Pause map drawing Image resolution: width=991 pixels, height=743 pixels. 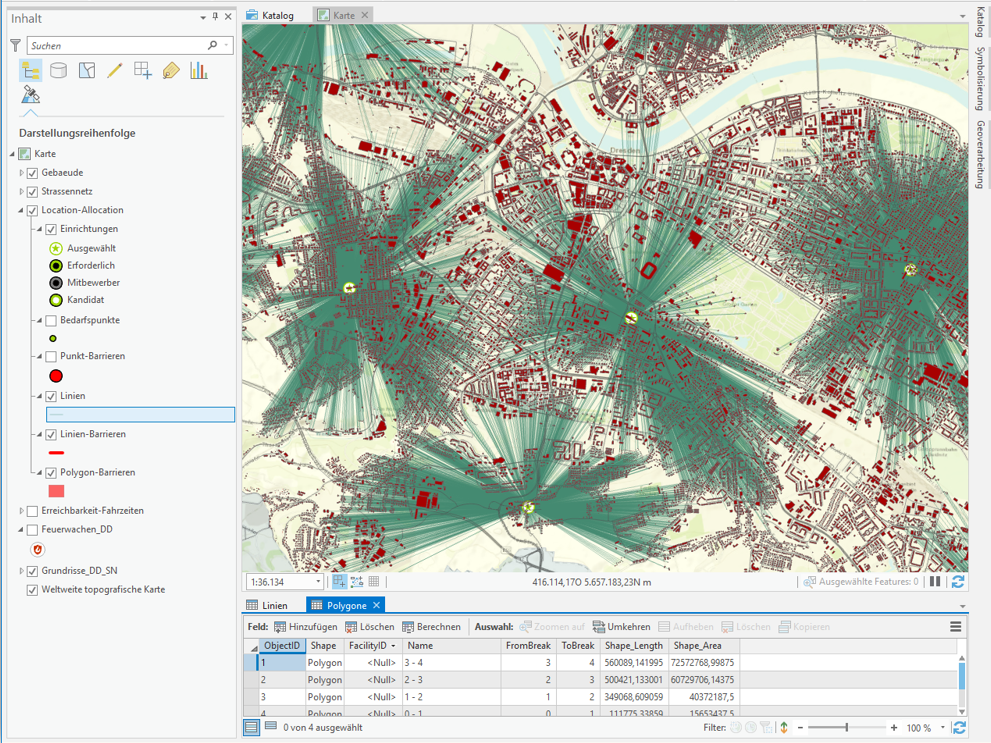[x=935, y=581]
